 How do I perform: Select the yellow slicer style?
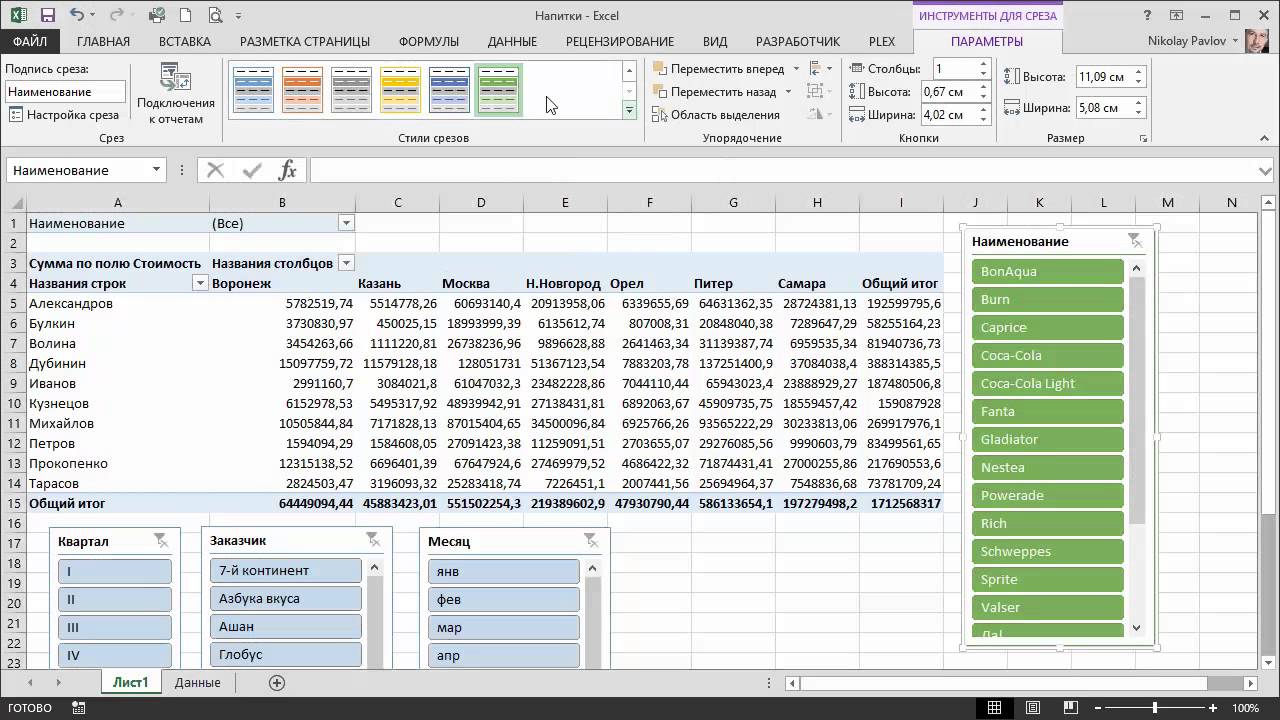(x=400, y=90)
